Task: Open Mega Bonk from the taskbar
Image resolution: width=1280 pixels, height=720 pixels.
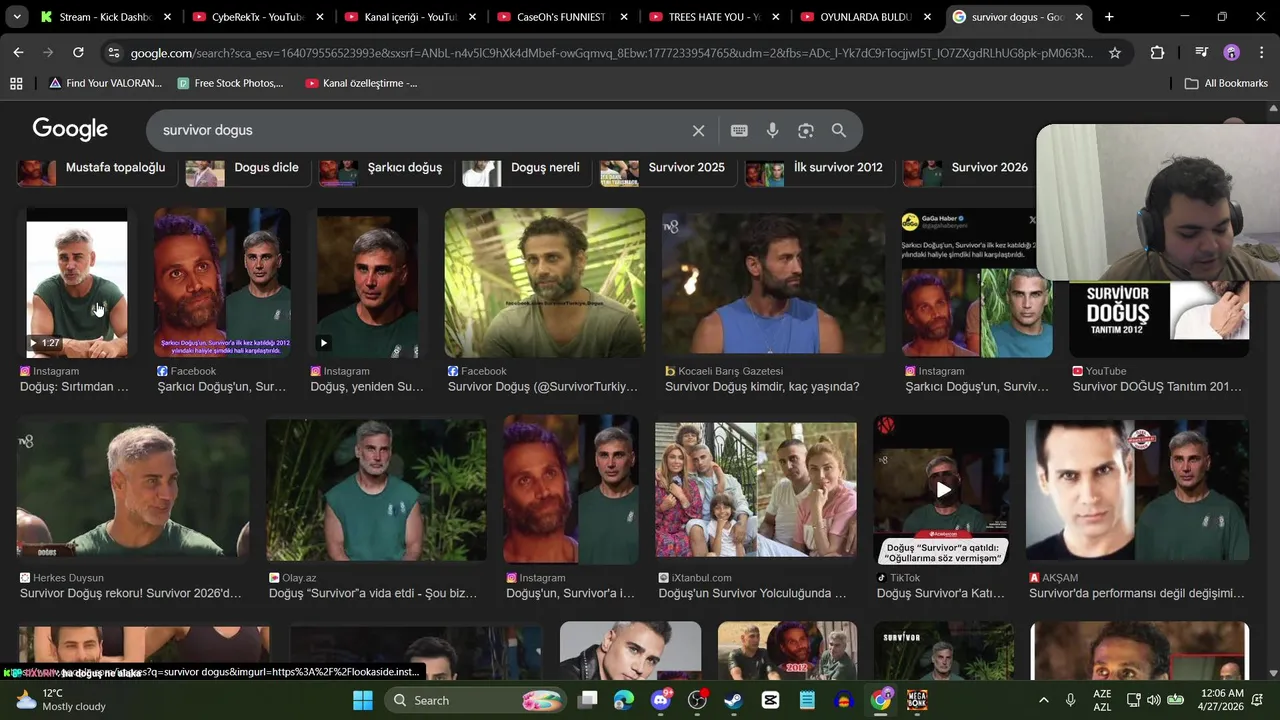Action: coord(916,700)
